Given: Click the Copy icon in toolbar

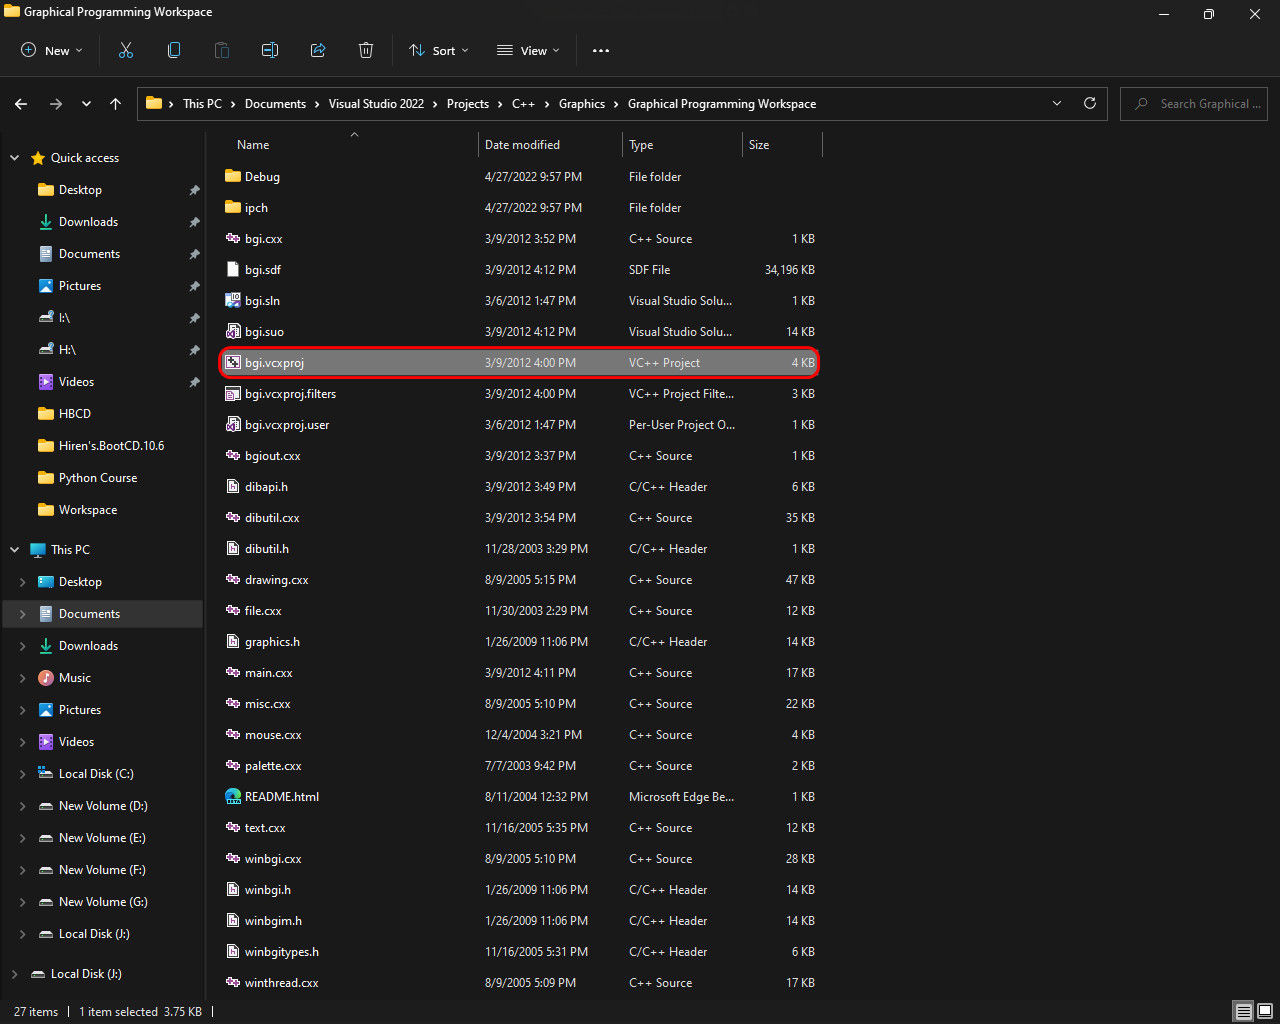Looking at the screenshot, I should (174, 50).
